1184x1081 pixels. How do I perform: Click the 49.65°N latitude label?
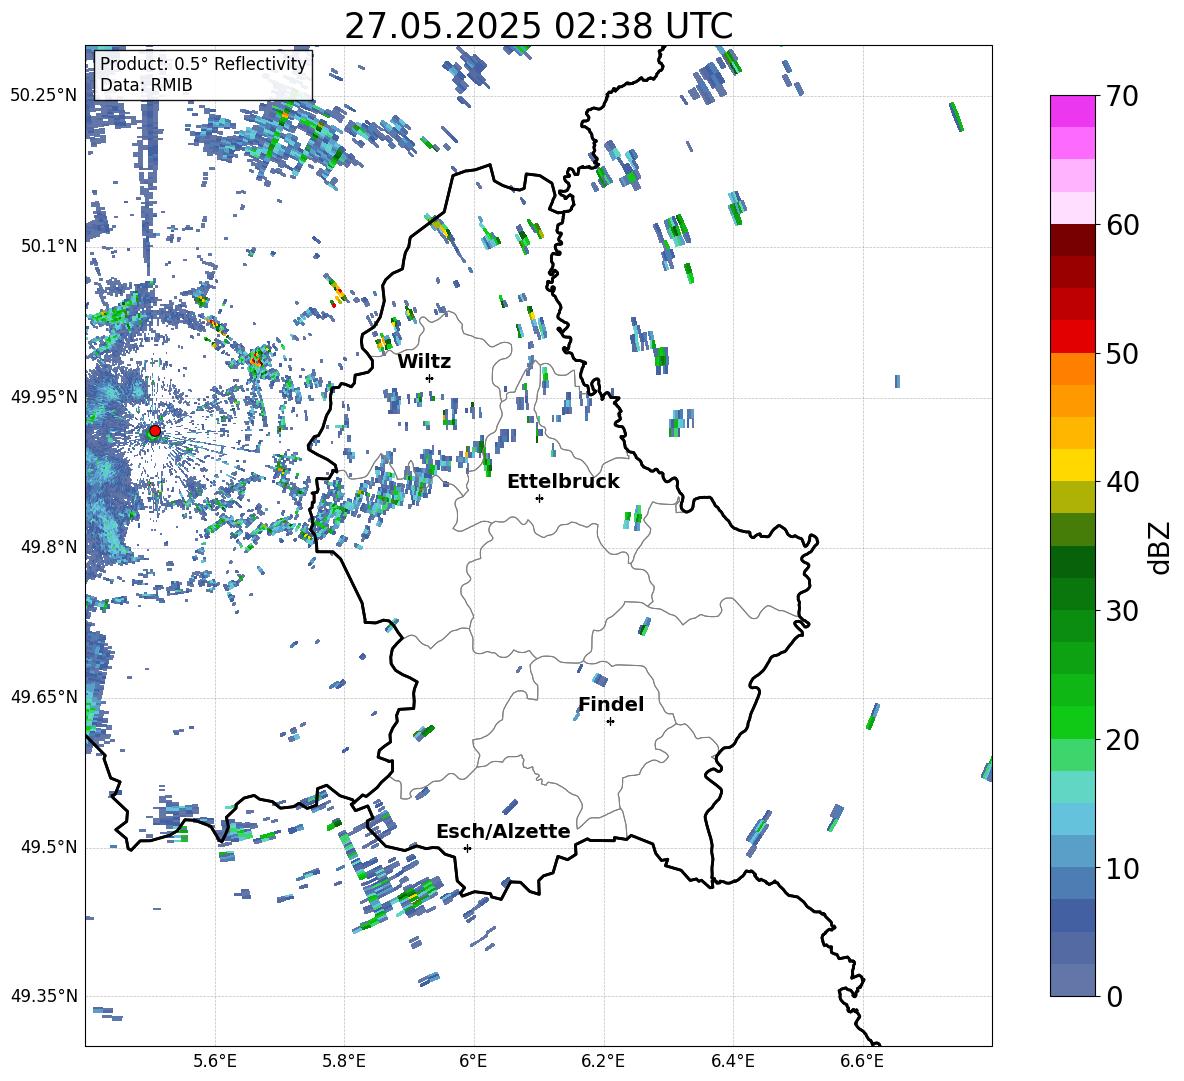coord(44,697)
